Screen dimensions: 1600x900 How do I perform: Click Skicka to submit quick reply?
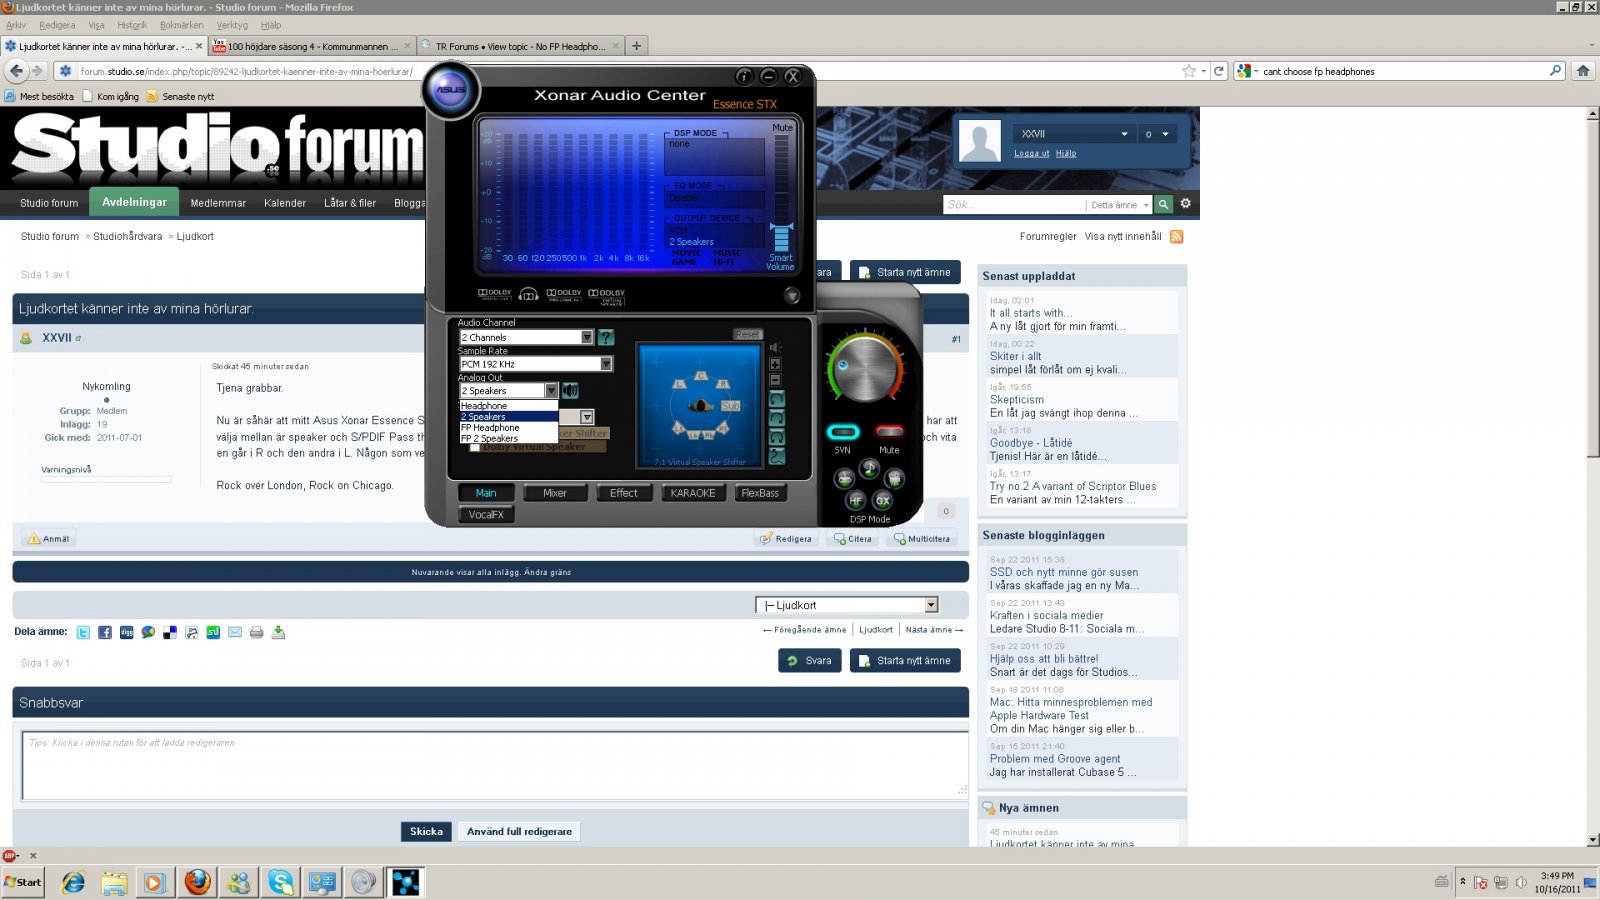[x=426, y=831]
